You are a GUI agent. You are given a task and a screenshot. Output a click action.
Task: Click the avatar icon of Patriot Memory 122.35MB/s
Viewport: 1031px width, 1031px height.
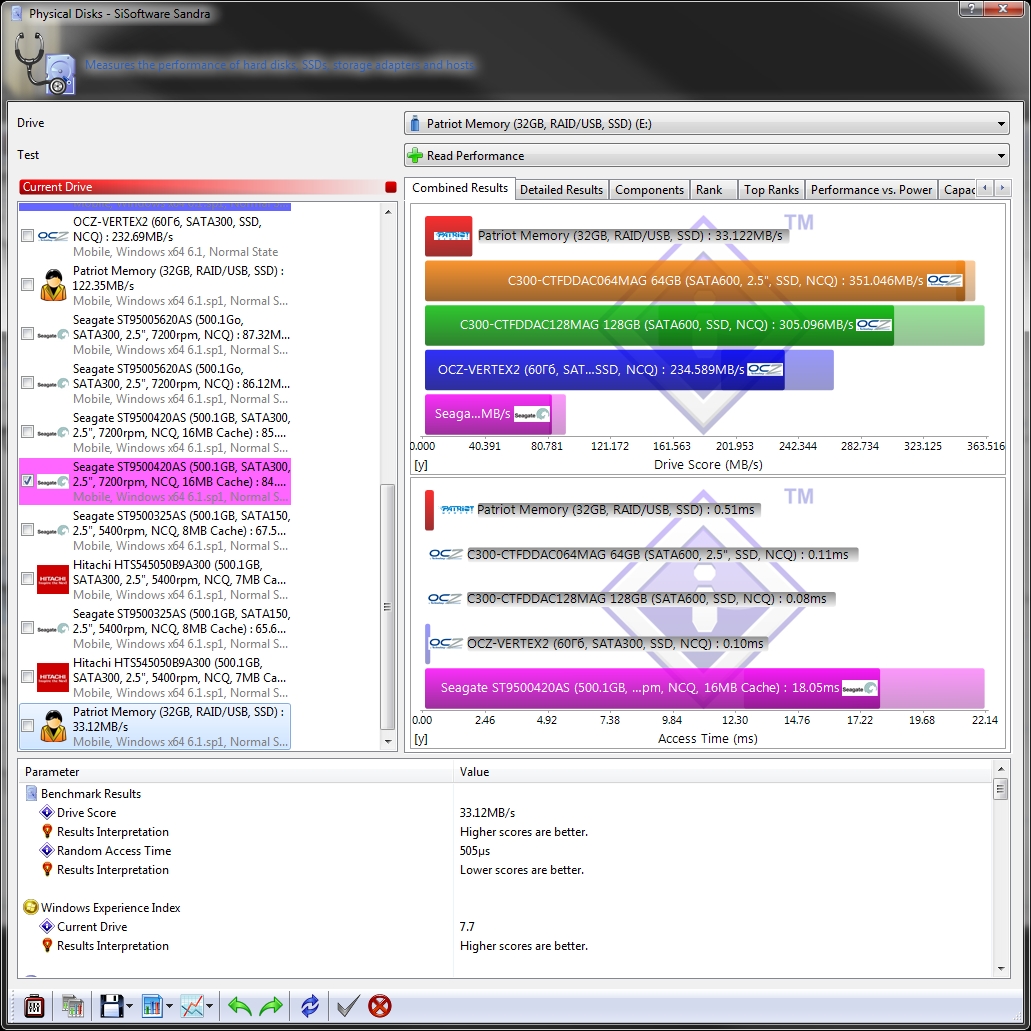[x=53, y=285]
